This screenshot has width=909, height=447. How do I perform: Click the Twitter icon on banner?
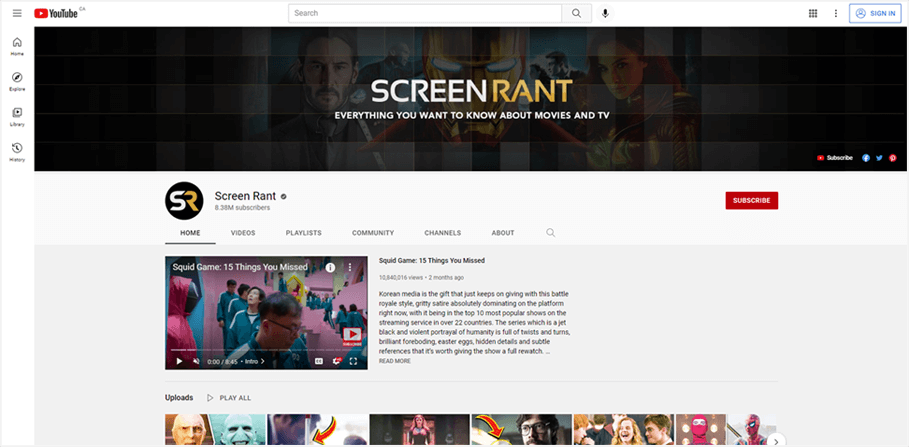coord(879,158)
